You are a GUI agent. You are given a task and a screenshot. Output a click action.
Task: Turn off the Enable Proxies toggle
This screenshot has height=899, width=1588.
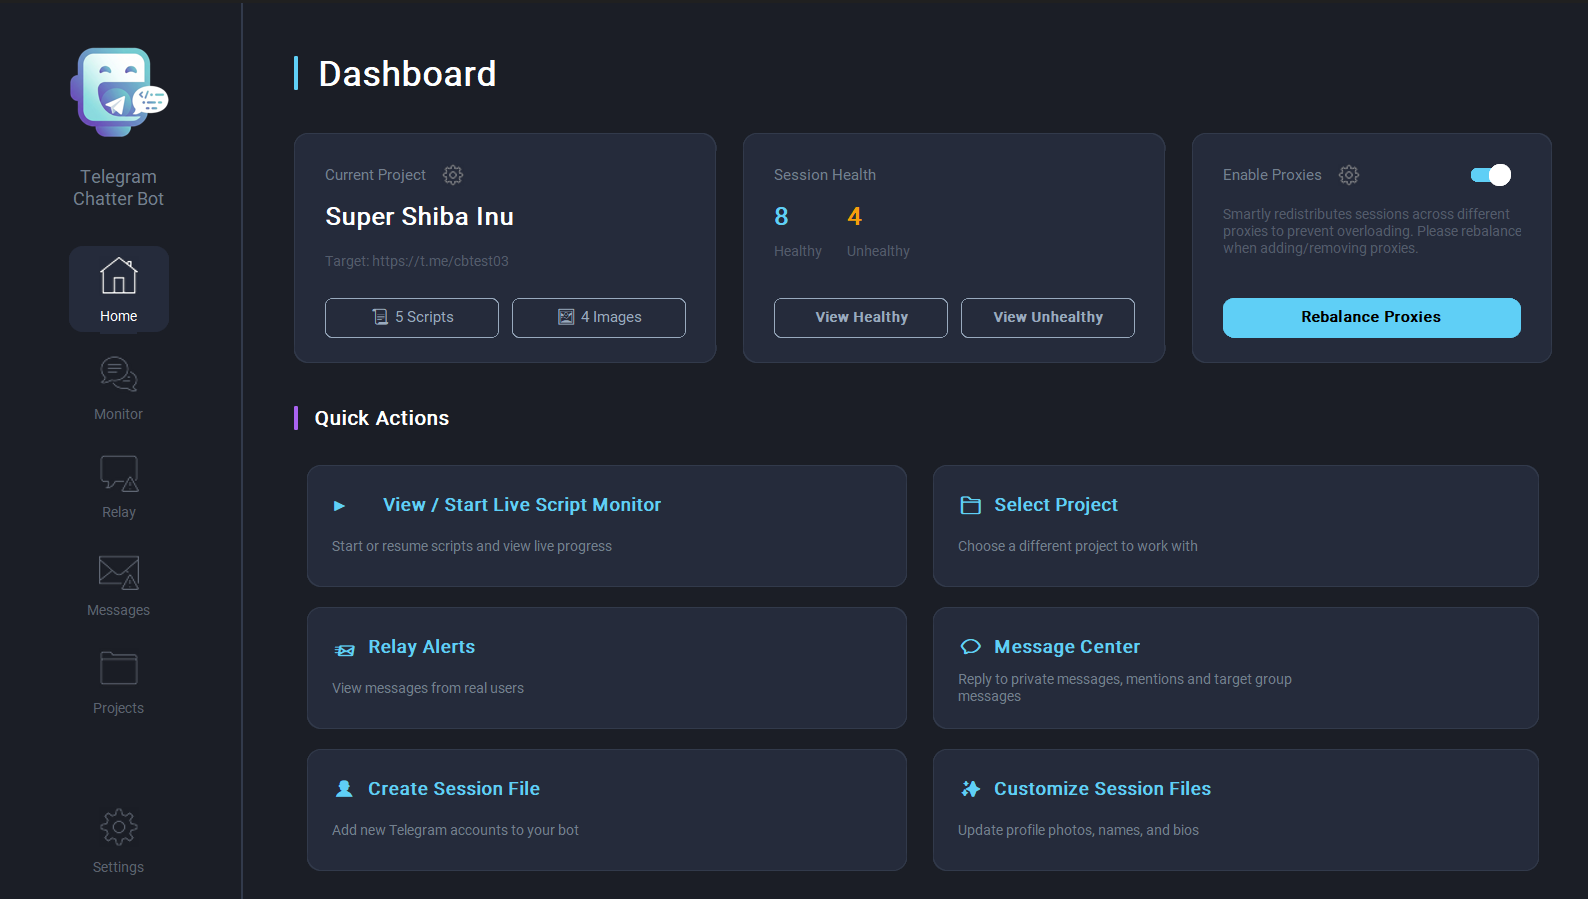pyautogui.click(x=1490, y=175)
